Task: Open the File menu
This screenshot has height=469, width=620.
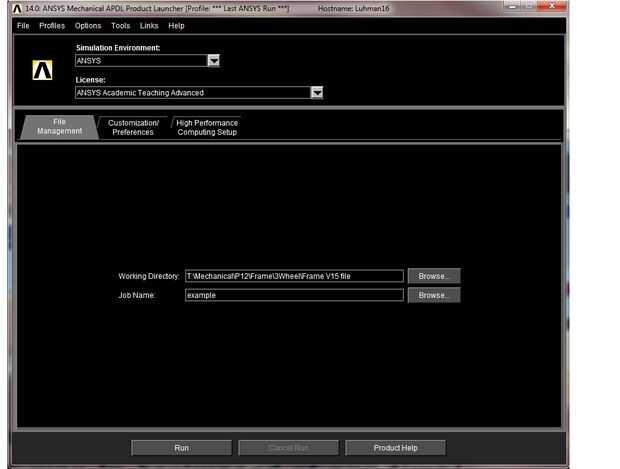Action: pos(23,26)
